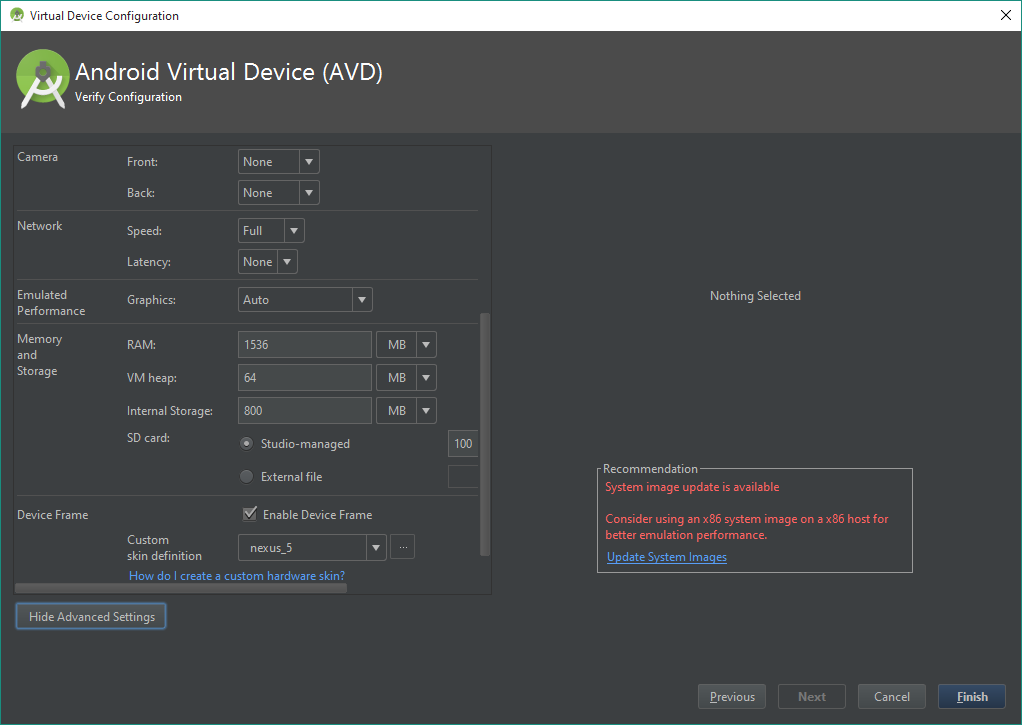Browse for custom skin with ellipsis button

click(403, 548)
